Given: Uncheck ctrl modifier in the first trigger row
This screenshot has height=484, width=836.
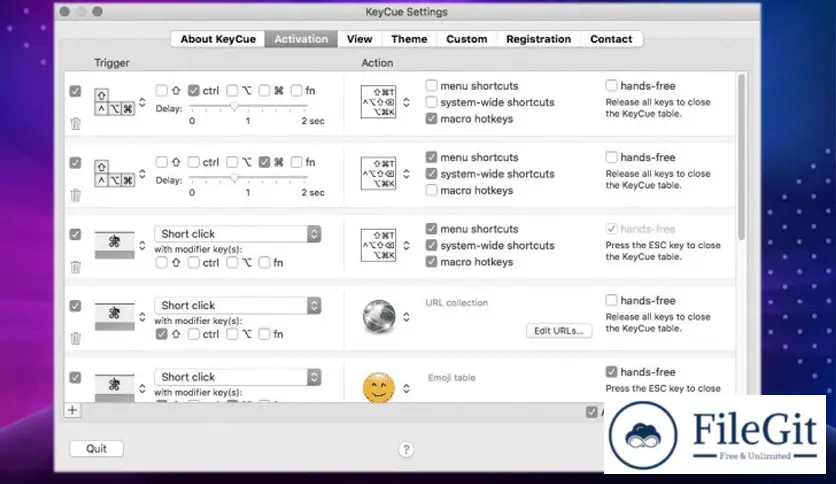Looking at the screenshot, I should pos(194,91).
